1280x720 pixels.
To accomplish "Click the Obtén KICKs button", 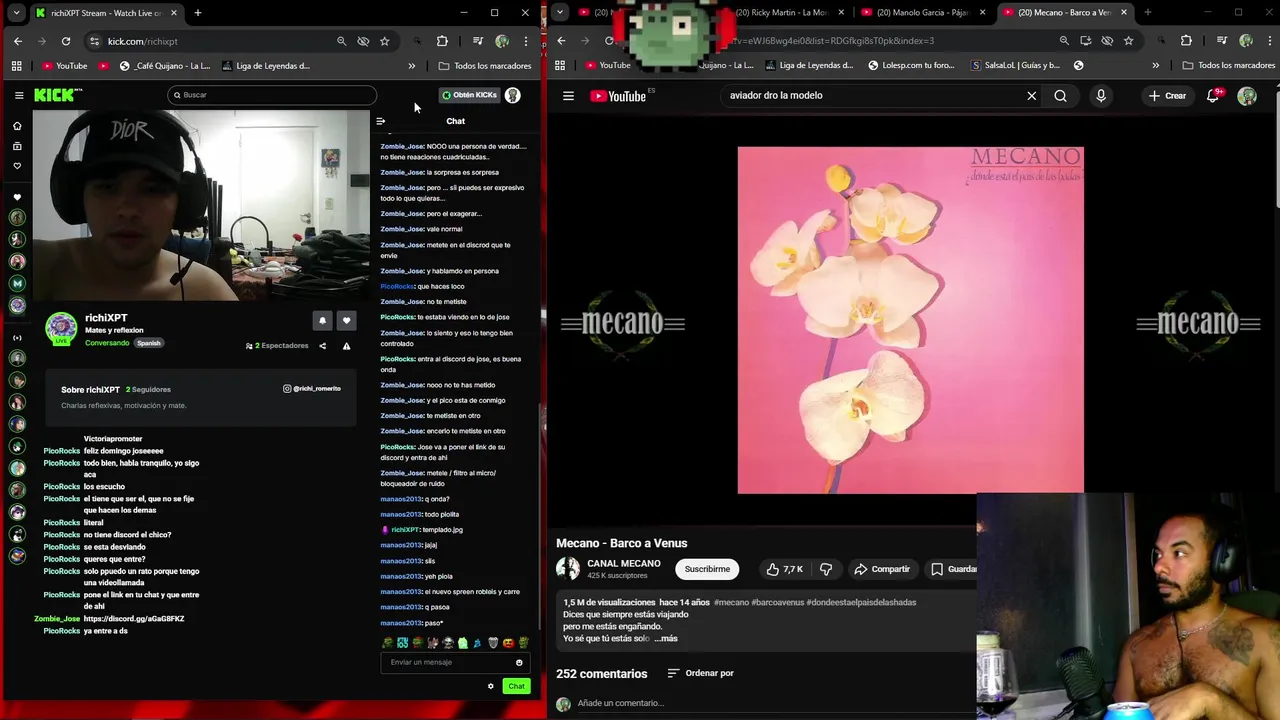I will [469, 95].
